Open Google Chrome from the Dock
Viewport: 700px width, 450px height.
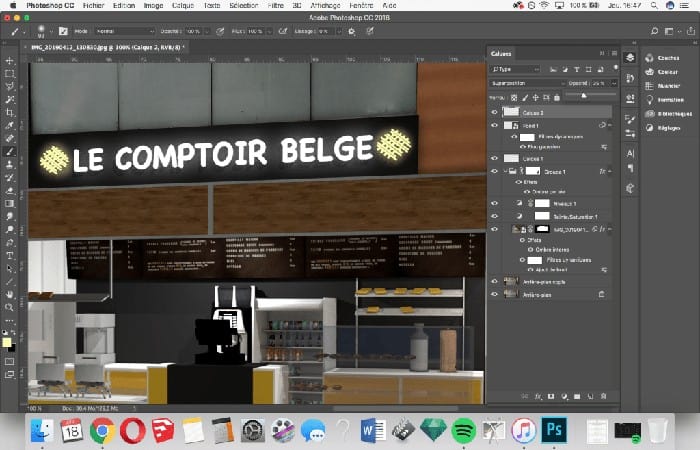(102, 431)
